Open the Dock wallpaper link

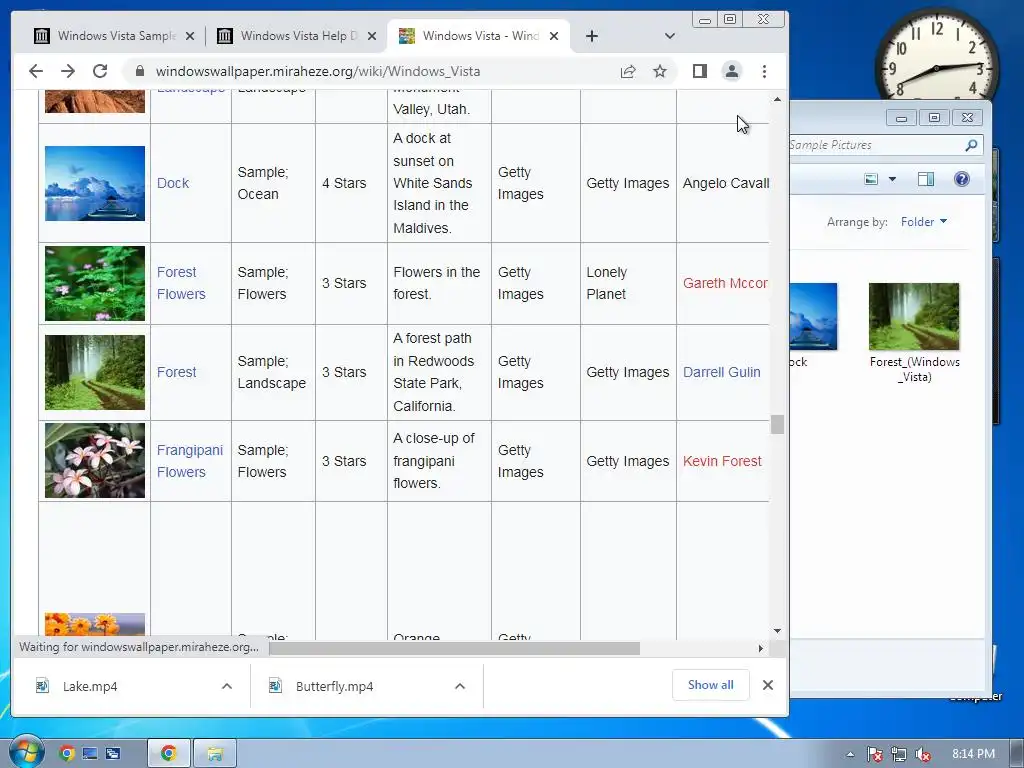coord(172,184)
